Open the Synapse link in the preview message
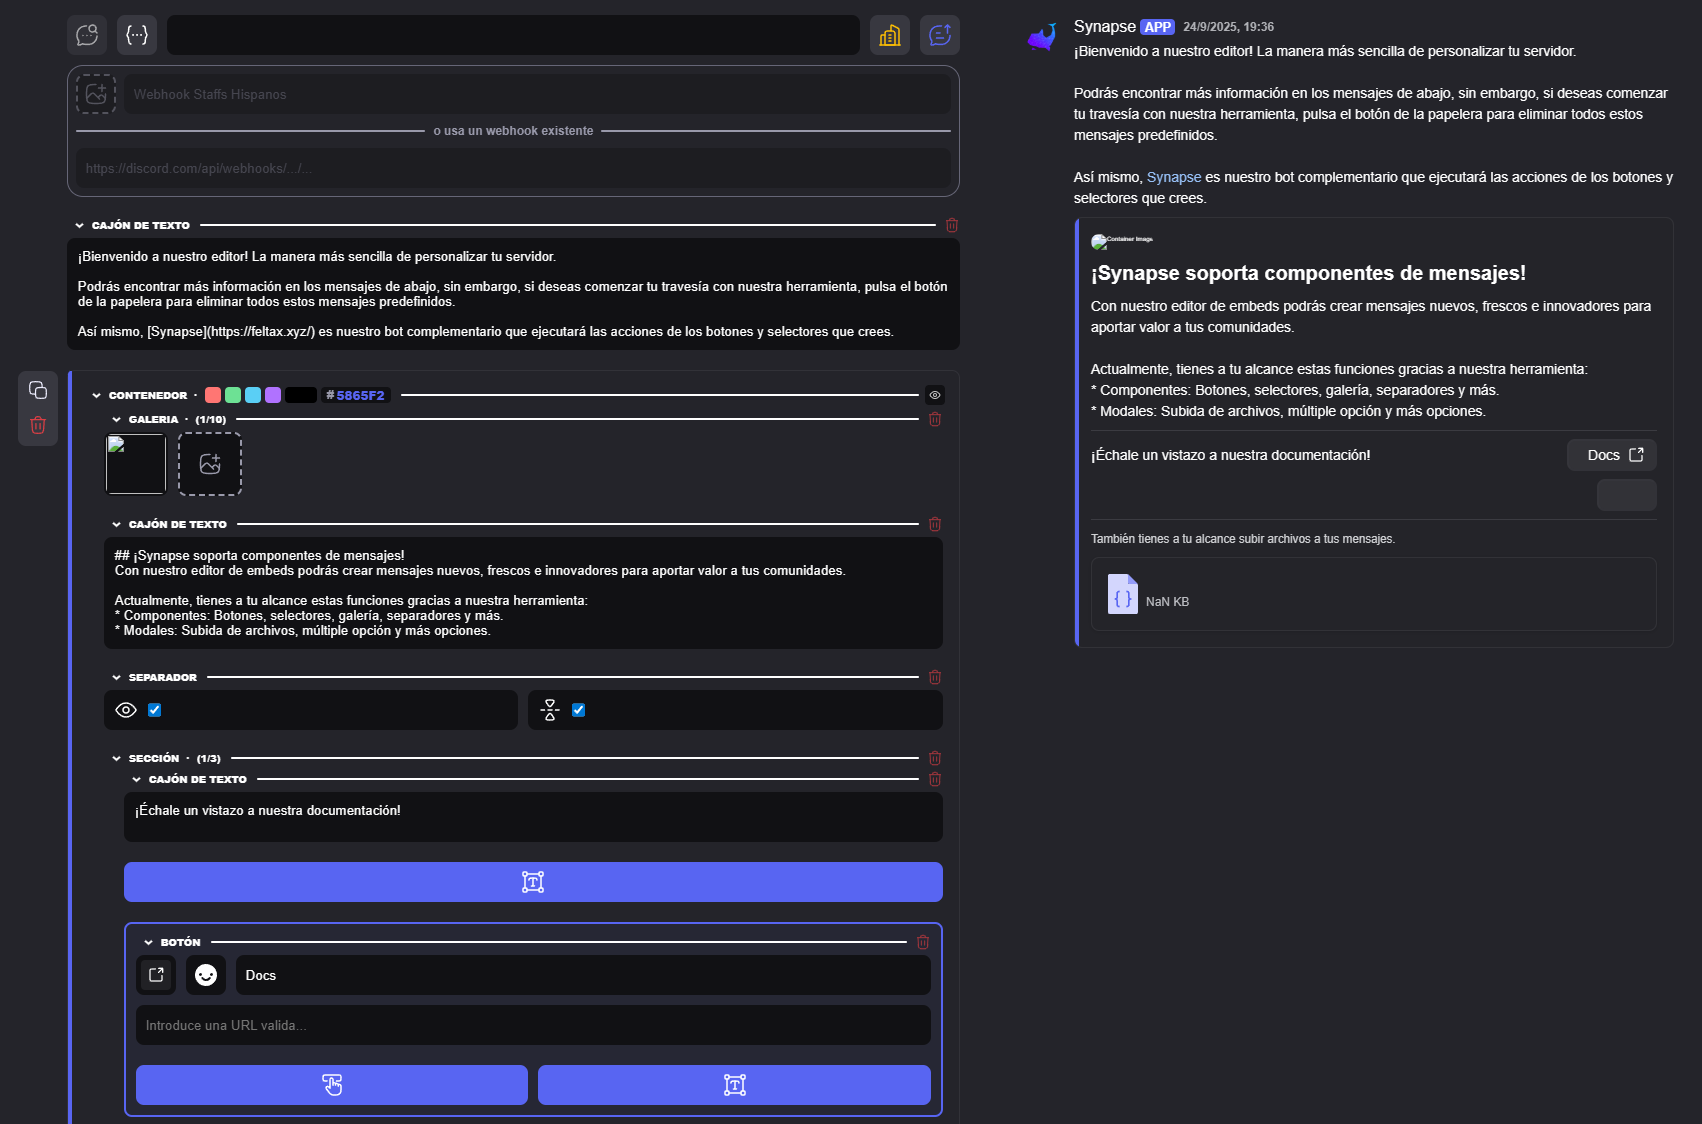 click(1174, 177)
